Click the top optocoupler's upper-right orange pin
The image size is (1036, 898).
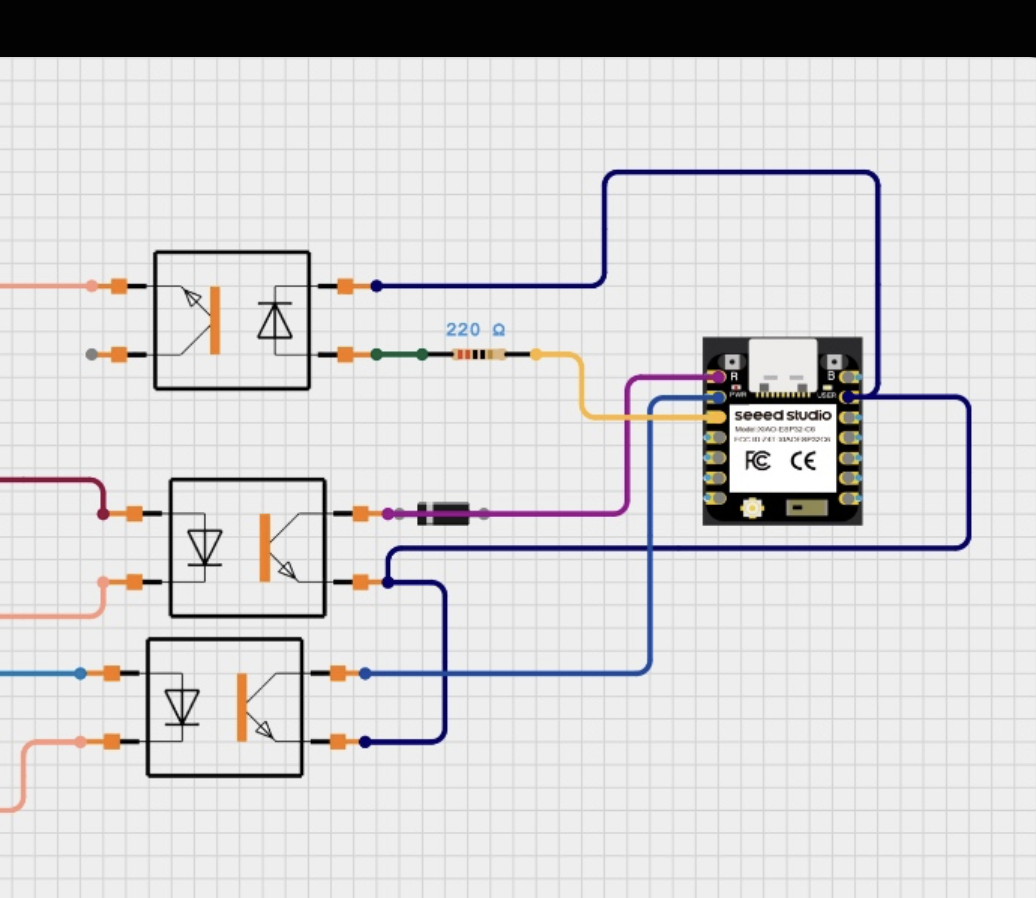(345, 286)
